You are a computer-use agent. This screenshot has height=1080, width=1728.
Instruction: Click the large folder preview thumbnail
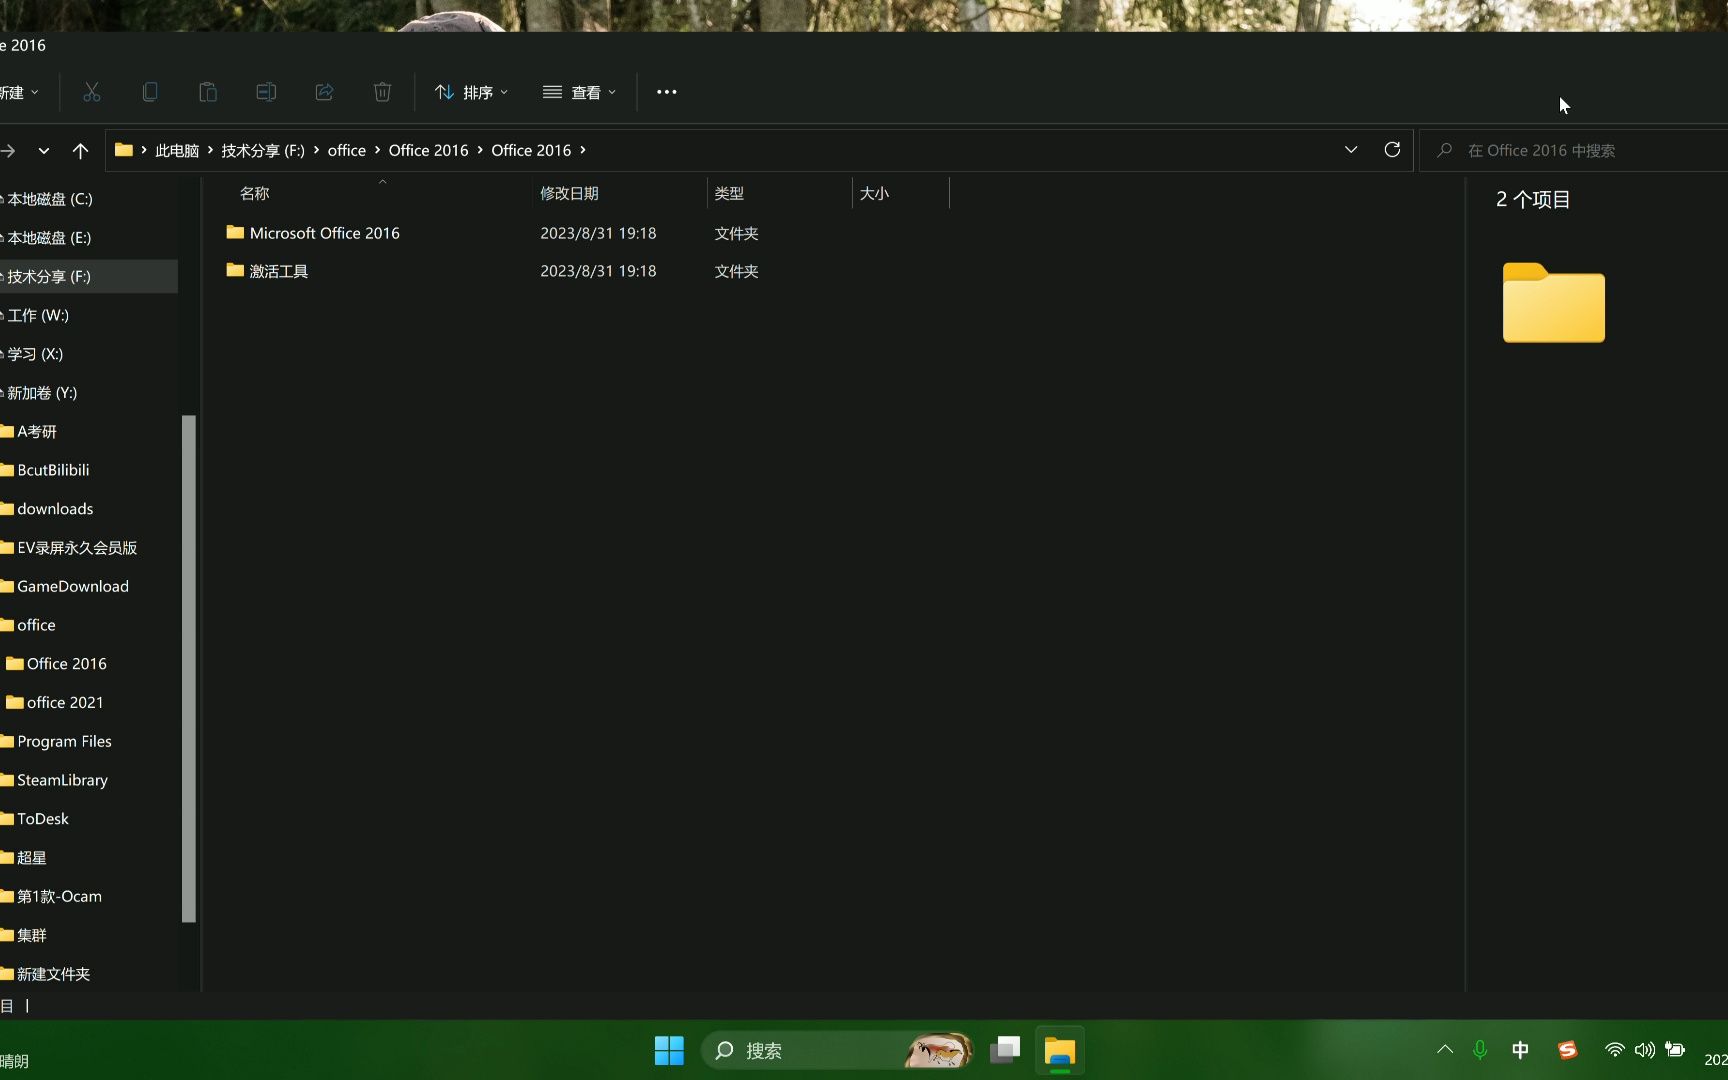(x=1553, y=302)
